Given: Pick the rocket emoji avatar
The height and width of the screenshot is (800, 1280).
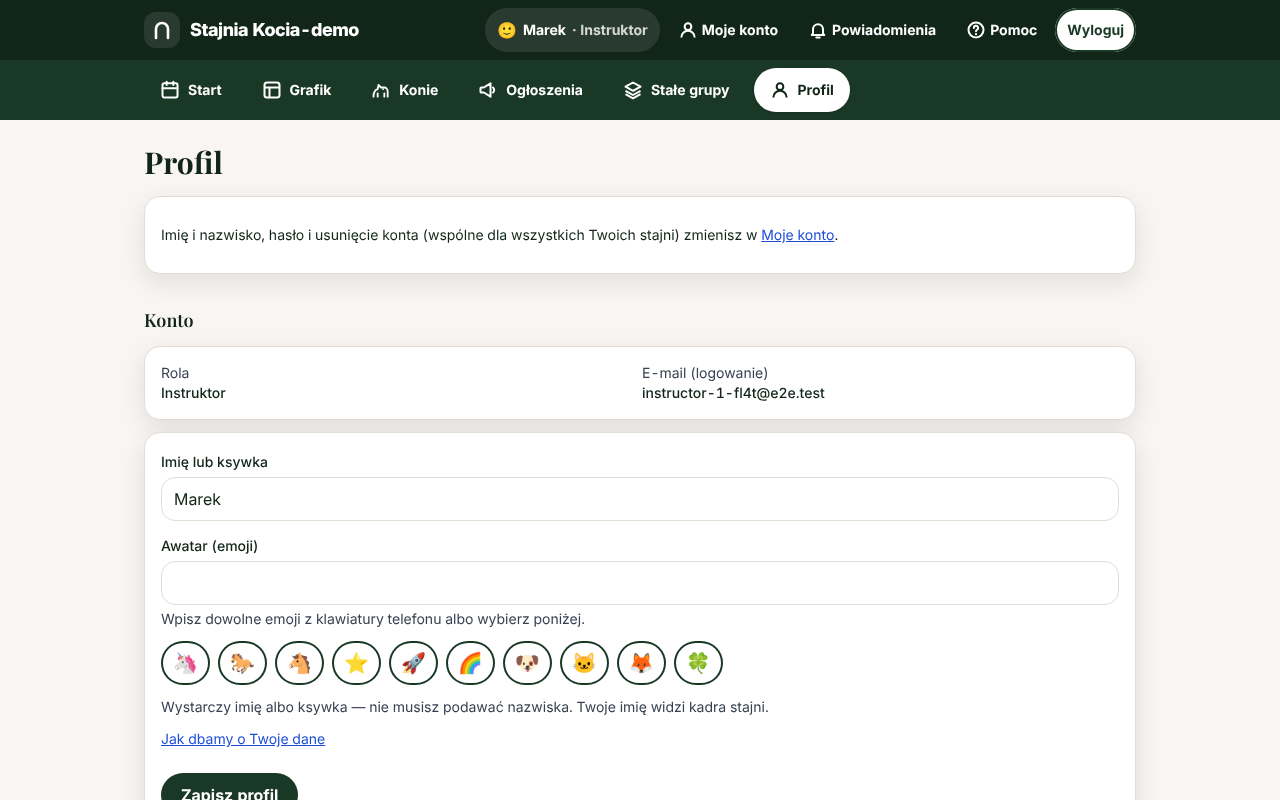Looking at the screenshot, I should (x=413, y=663).
